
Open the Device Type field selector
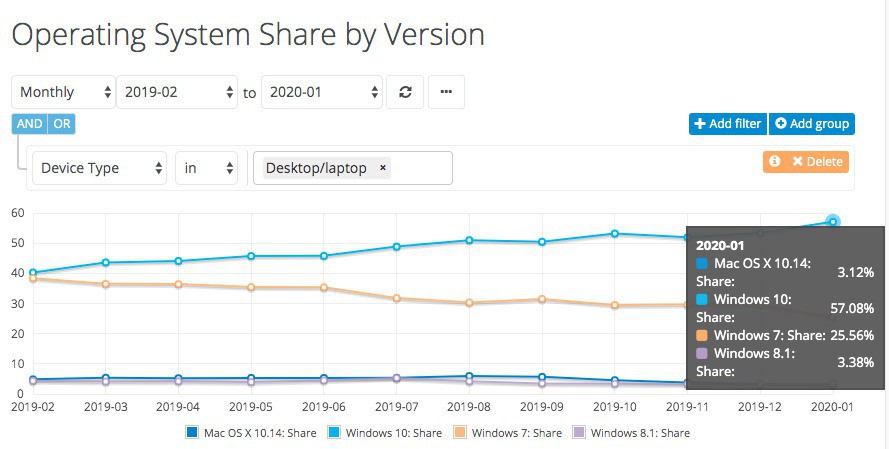click(100, 168)
